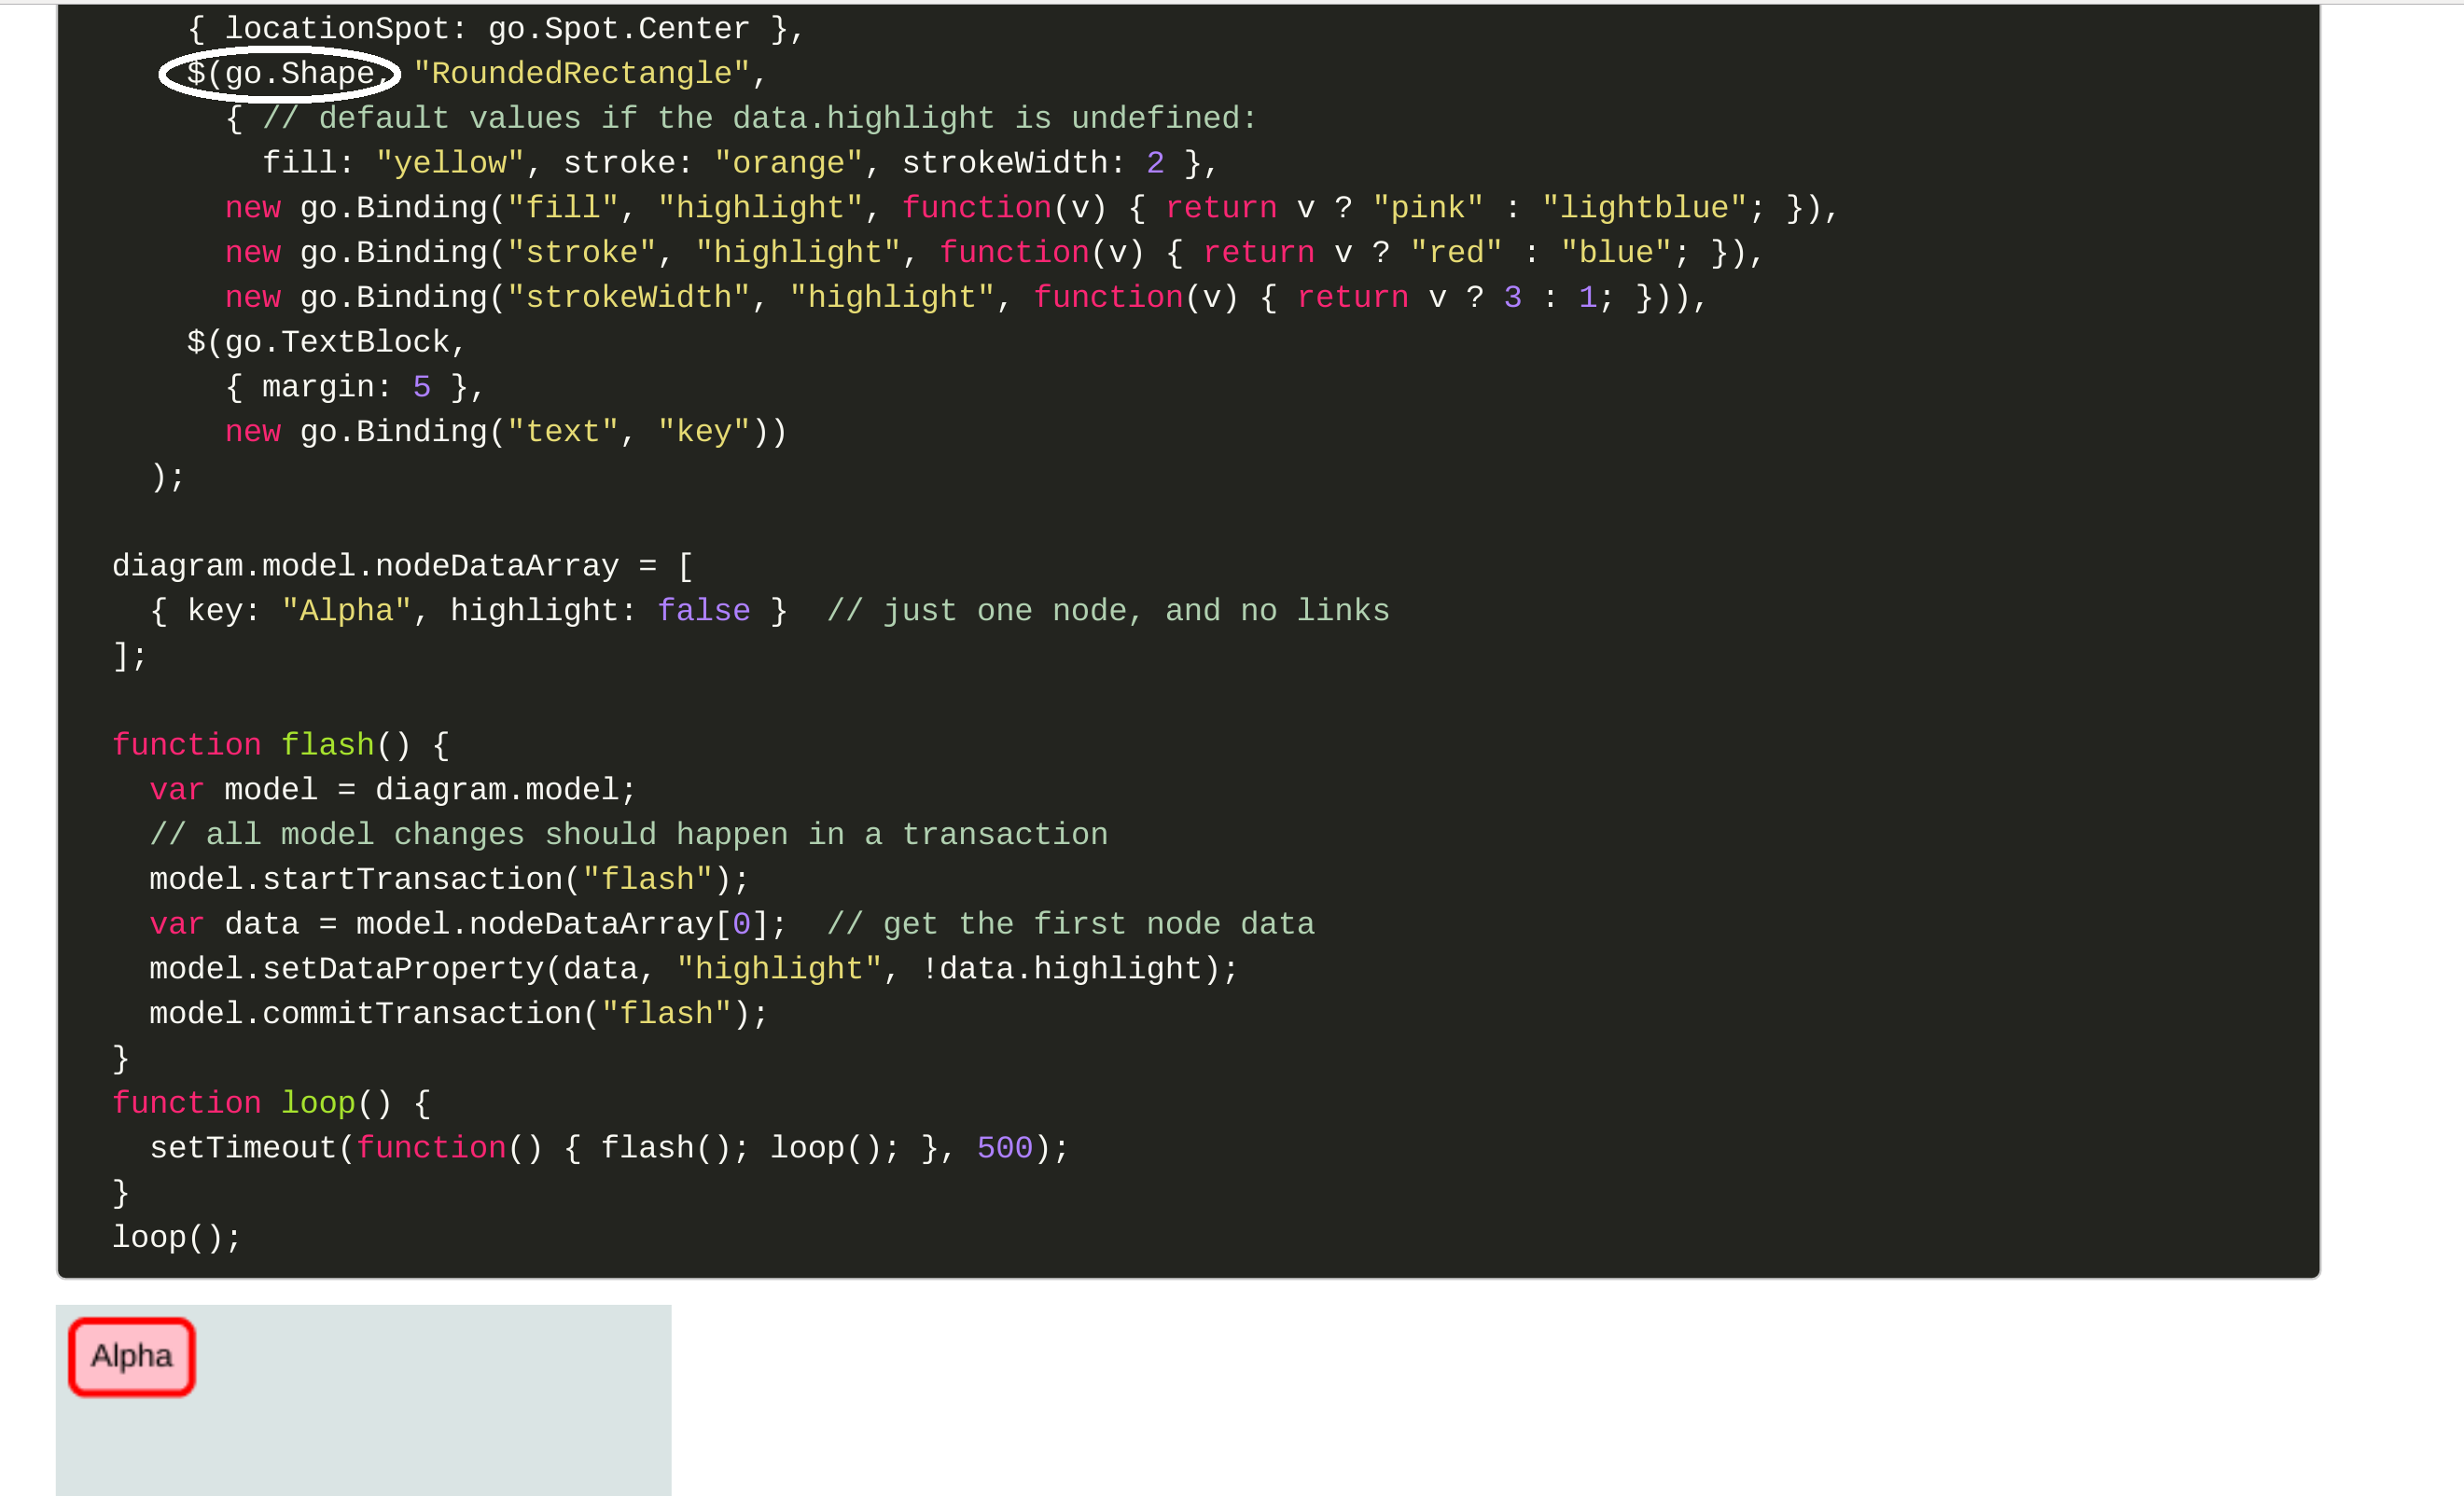
Task: Click the "blue" string in stroke binding
Action: pos(1615,253)
